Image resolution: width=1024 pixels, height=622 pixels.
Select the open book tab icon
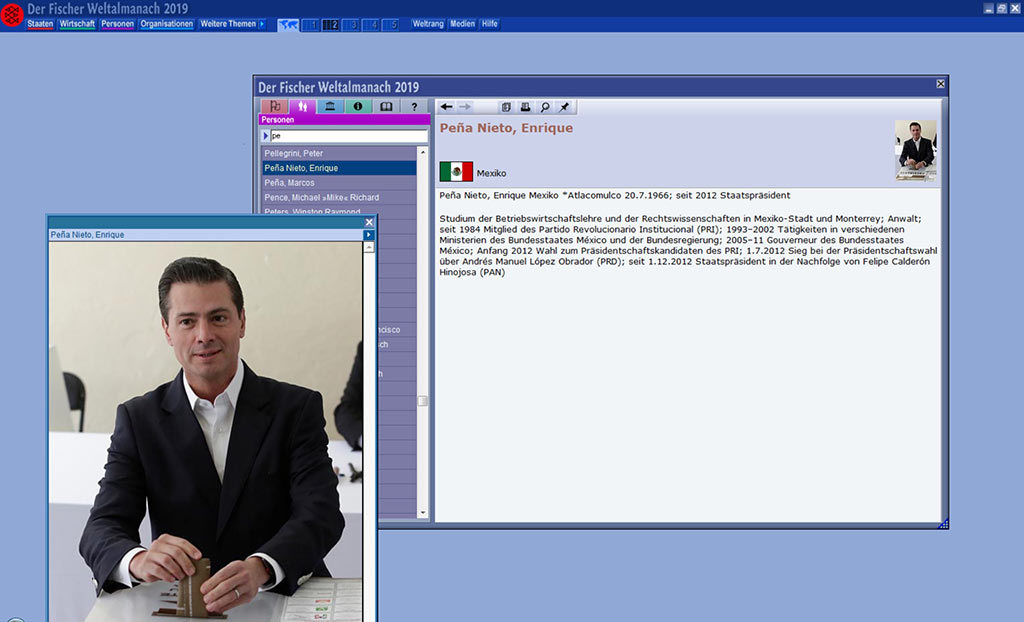(x=386, y=106)
